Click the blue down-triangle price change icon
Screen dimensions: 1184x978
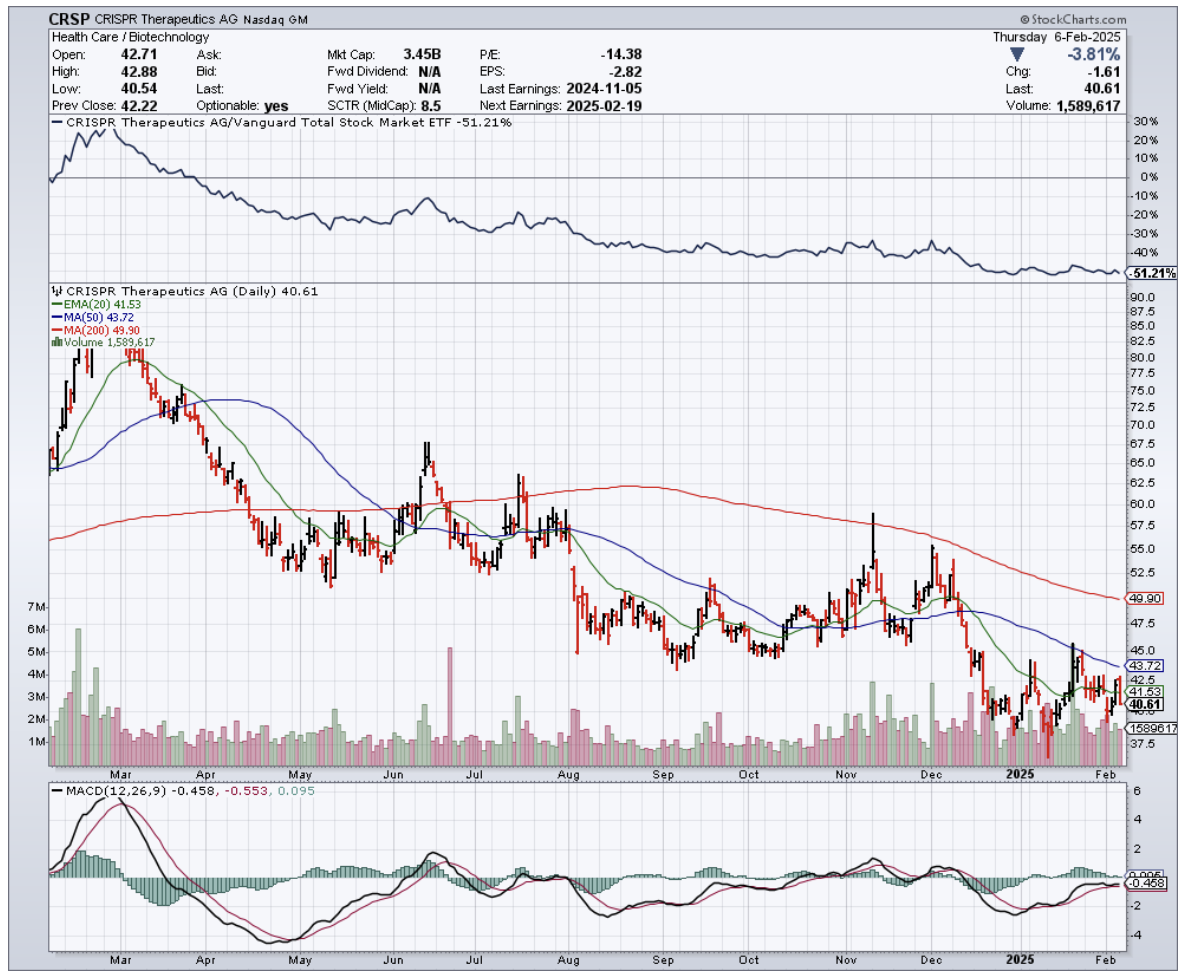[x=1016, y=54]
